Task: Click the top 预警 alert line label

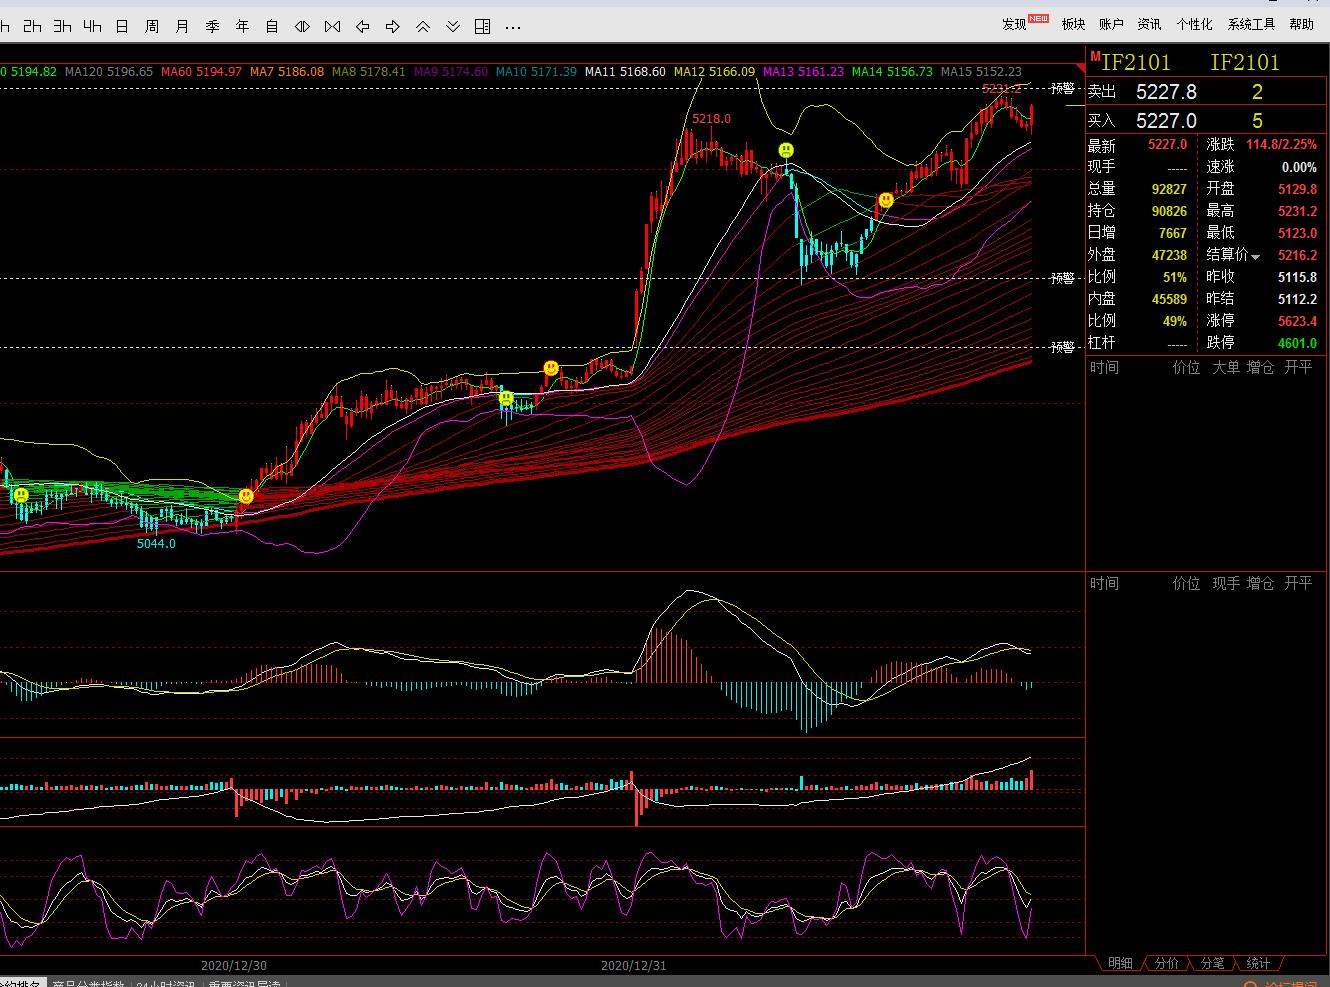Action: click(x=1061, y=88)
